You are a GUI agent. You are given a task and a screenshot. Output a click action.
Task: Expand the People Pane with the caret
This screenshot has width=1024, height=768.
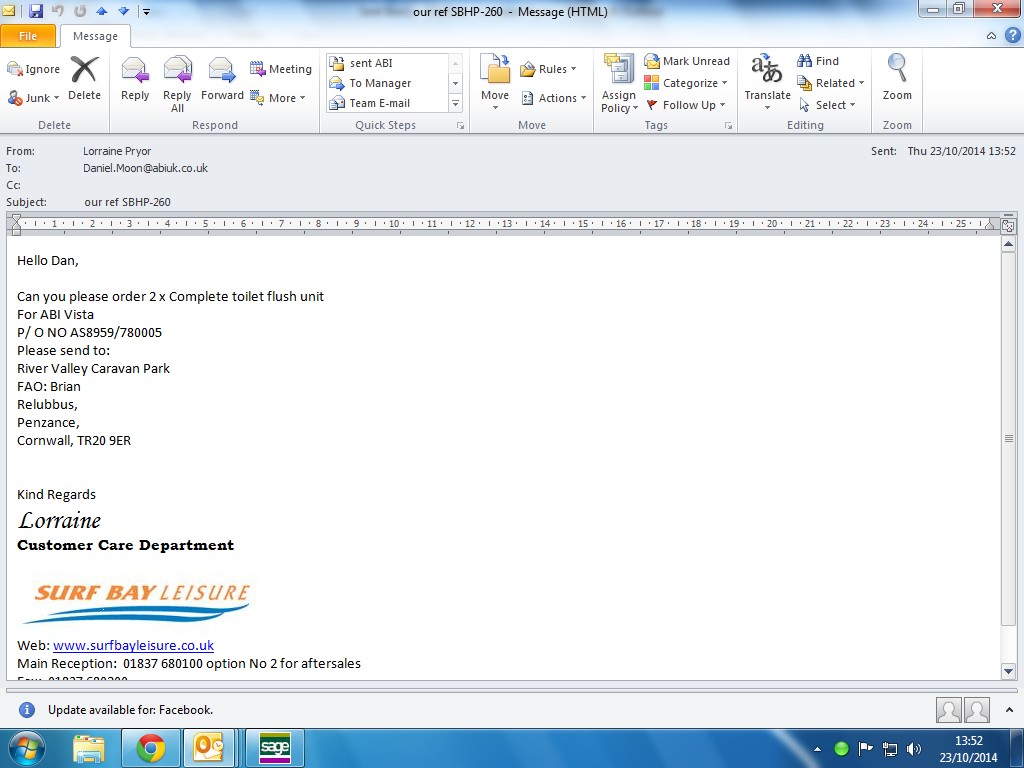tap(1010, 710)
